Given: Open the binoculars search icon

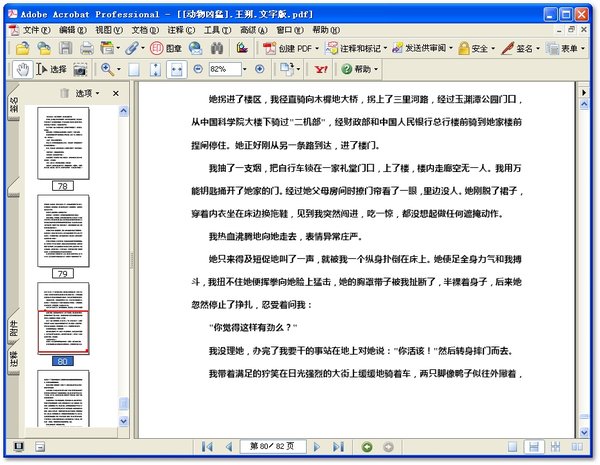Looking at the screenshot, I should click(x=217, y=49).
